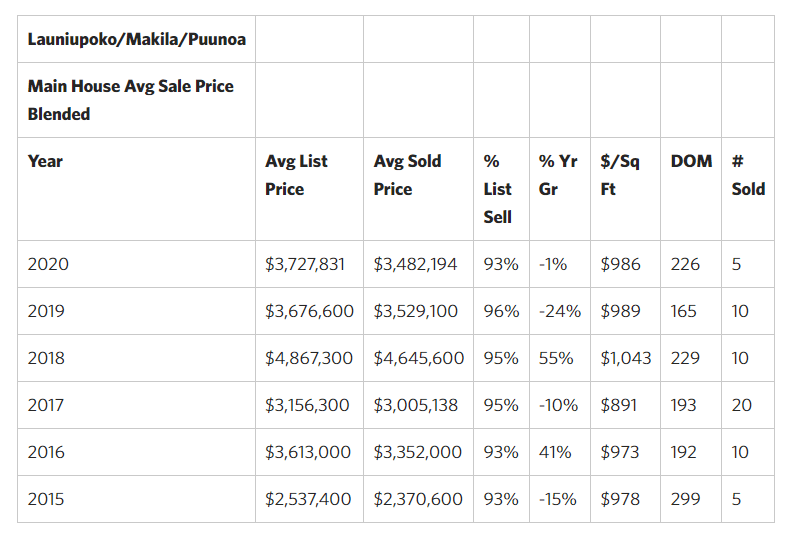Click the # Sold column header
The width and height of the screenshot is (790, 540).
click(748, 175)
